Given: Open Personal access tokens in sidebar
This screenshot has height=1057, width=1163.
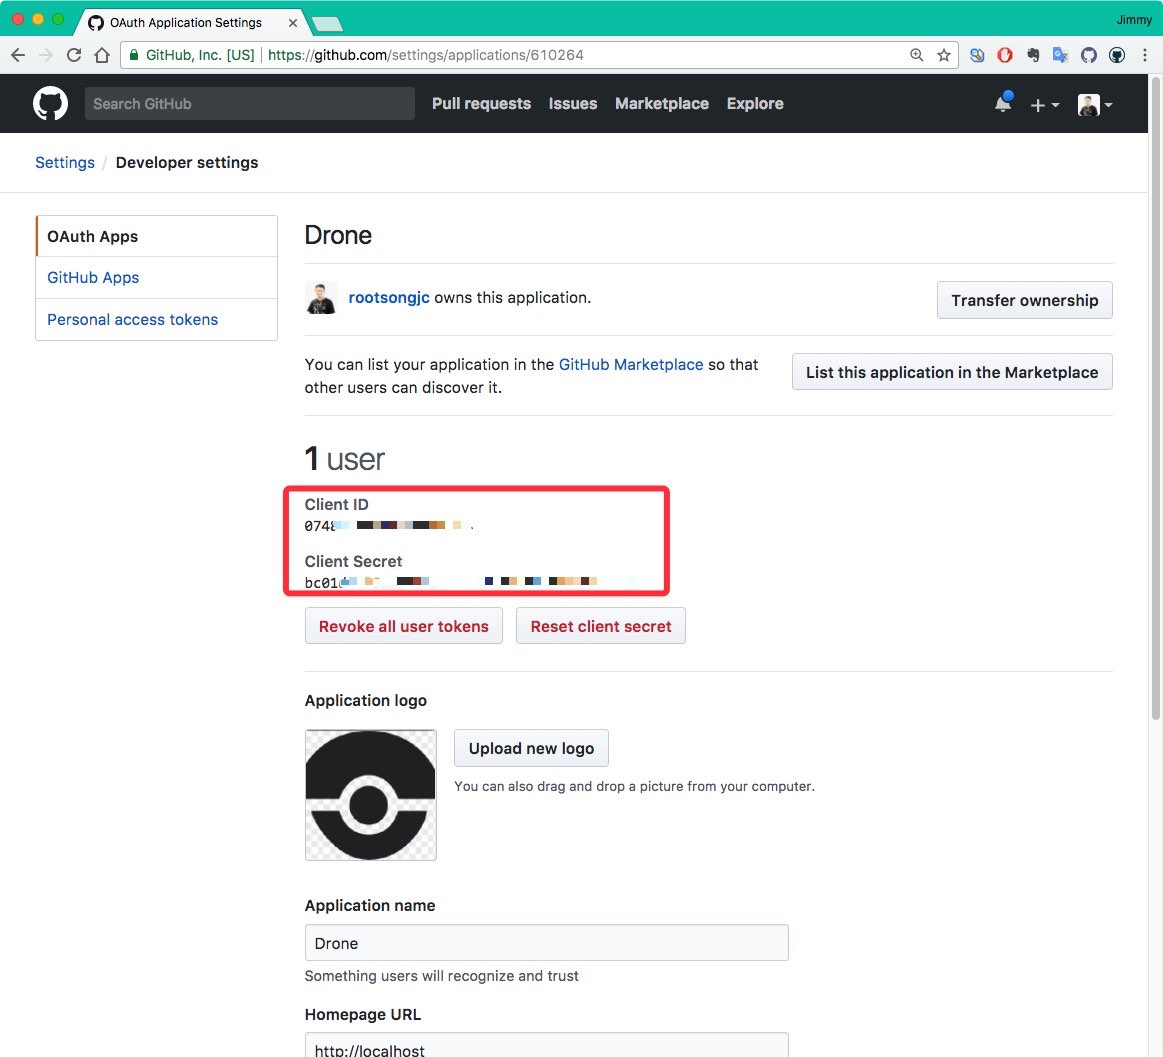Looking at the screenshot, I should point(132,320).
